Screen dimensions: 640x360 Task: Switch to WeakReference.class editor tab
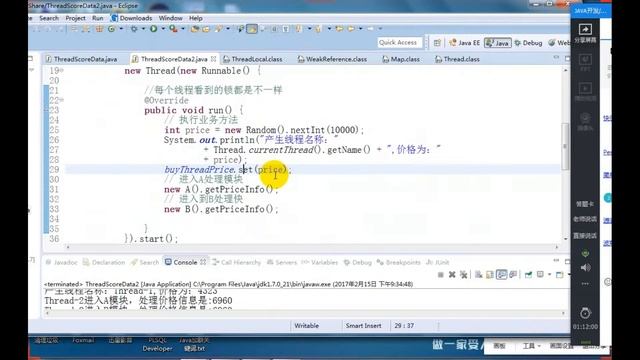[332, 59]
